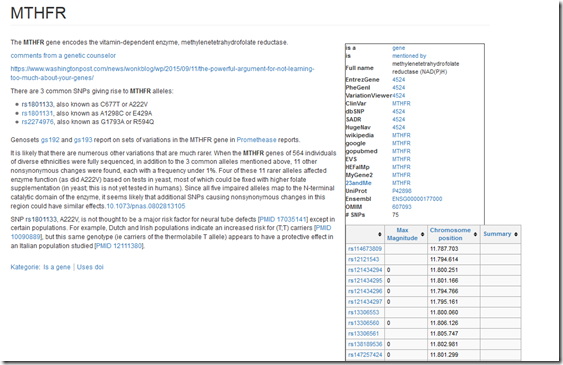Open PheGenI 4524 link
Image resolution: width=563 pixels, height=365 pixels.
[399, 88]
